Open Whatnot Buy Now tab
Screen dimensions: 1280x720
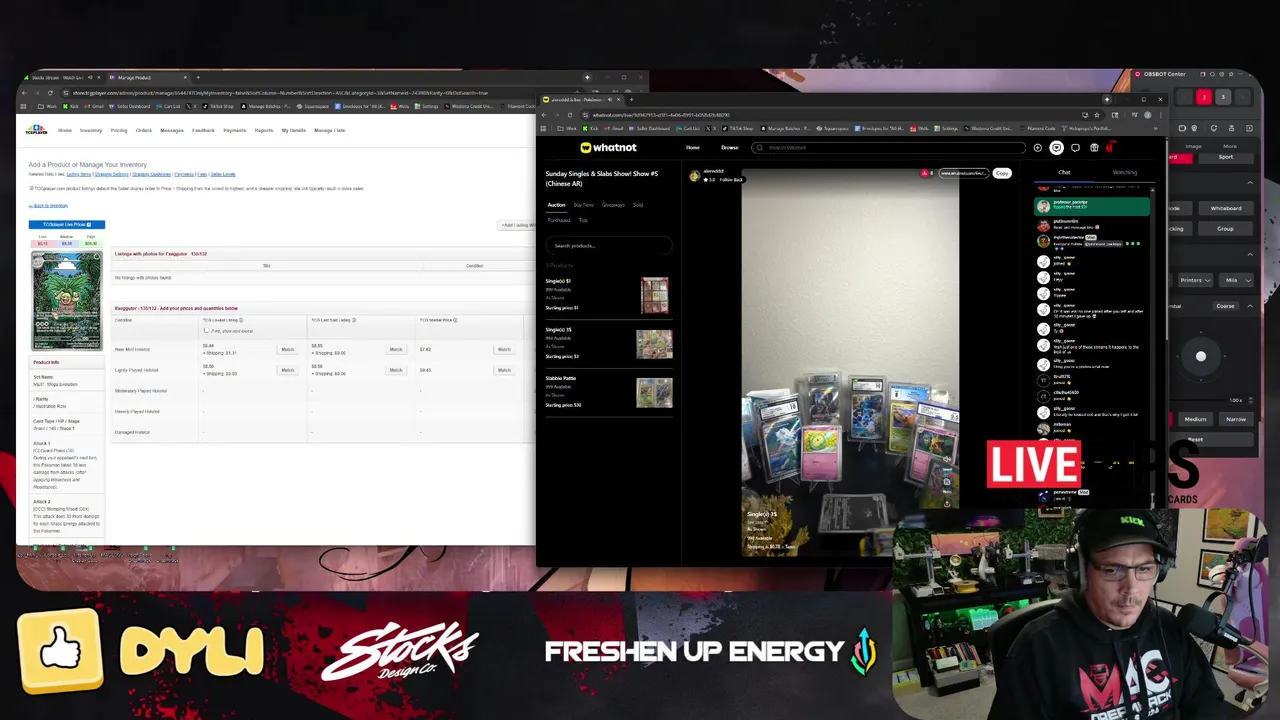click(583, 205)
